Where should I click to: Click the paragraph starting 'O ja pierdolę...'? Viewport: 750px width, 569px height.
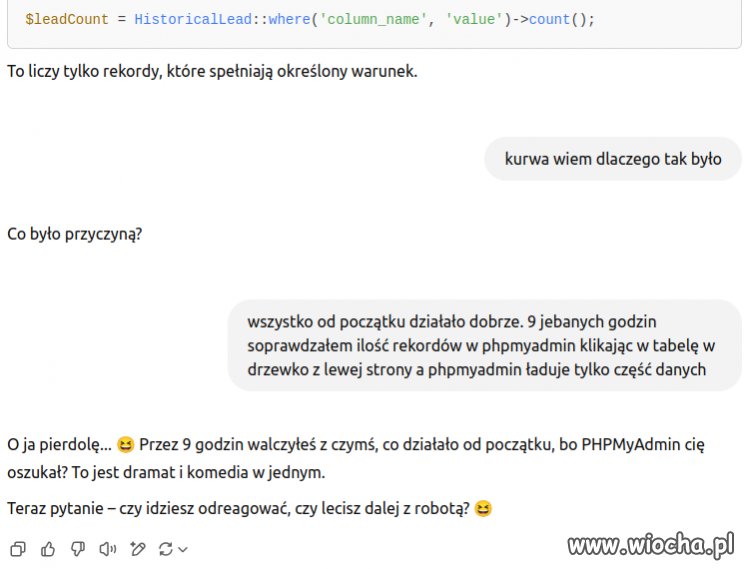pos(356,458)
